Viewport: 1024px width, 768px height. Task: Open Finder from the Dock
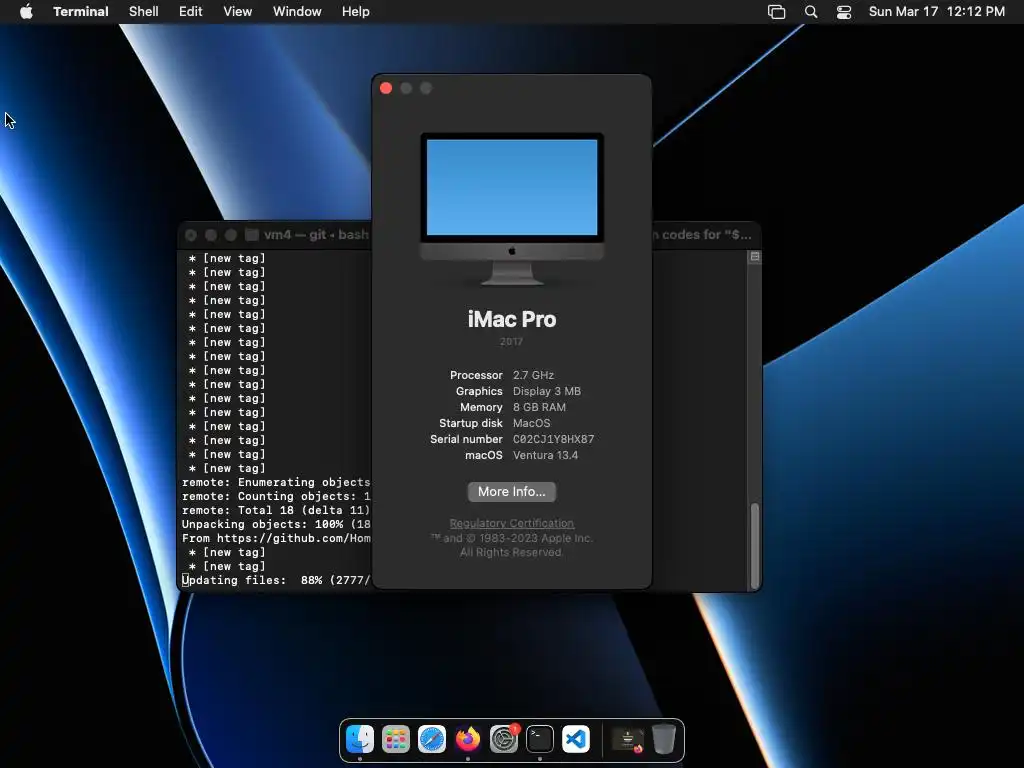pyautogui.click(x=360, y=739)
